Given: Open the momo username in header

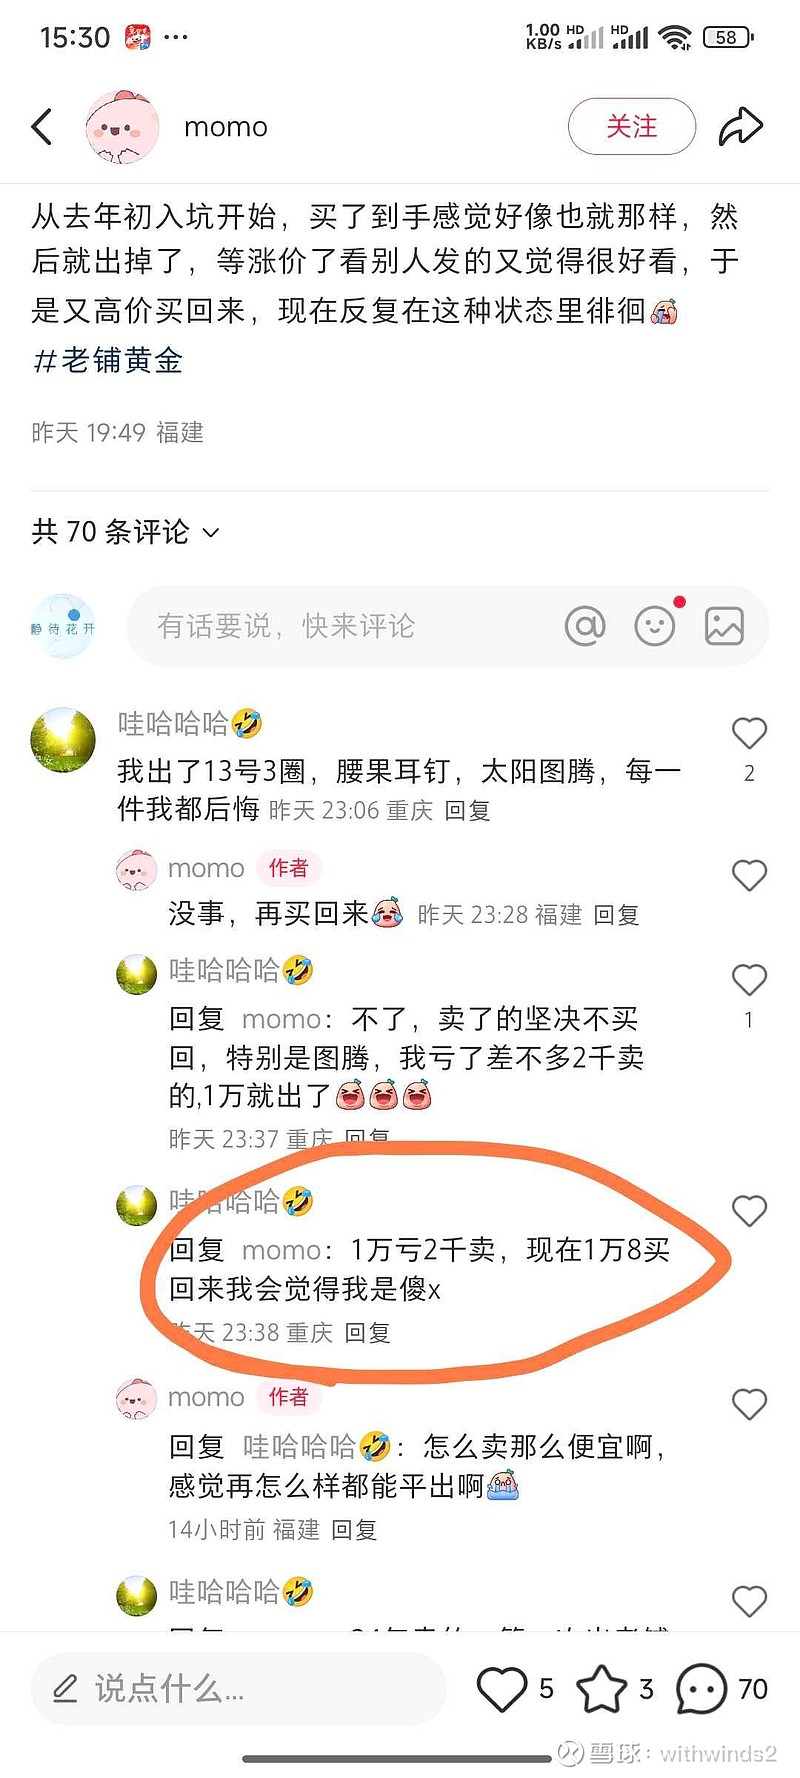Looking at the screenshot, I should (x=226, y=127).
